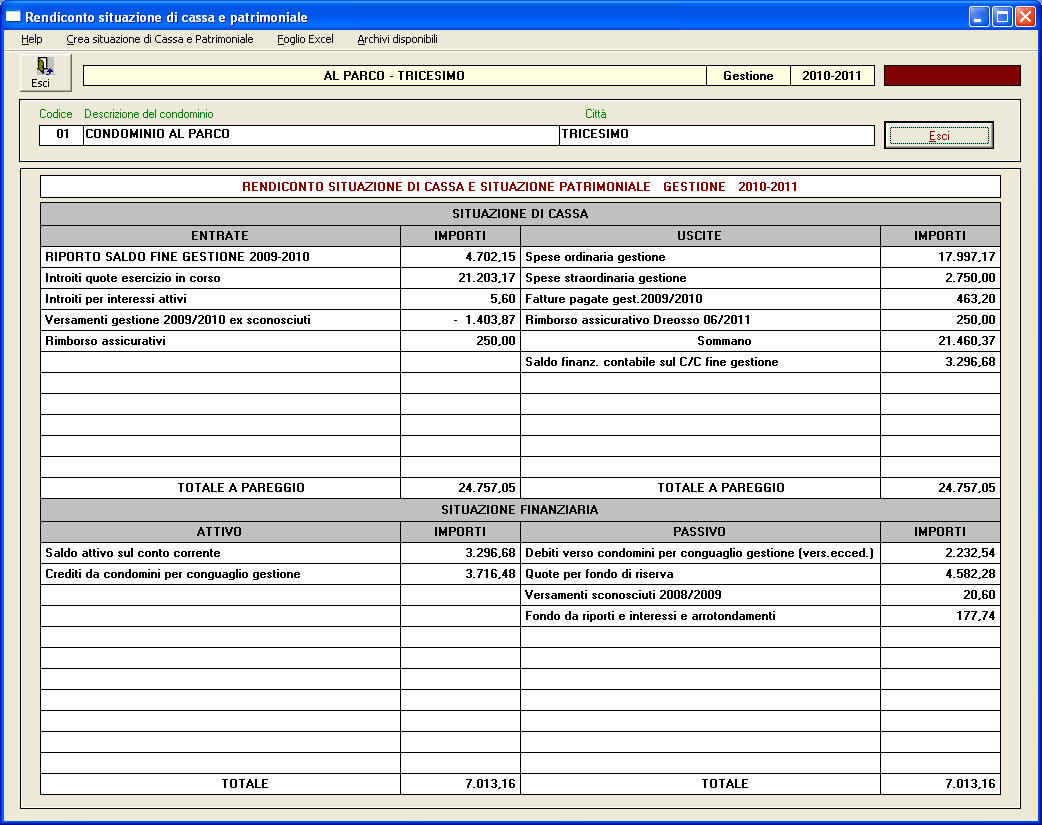Click amount 4.582,28
Viewport: 1042px width, 825px height.
[x=940, y=574]
